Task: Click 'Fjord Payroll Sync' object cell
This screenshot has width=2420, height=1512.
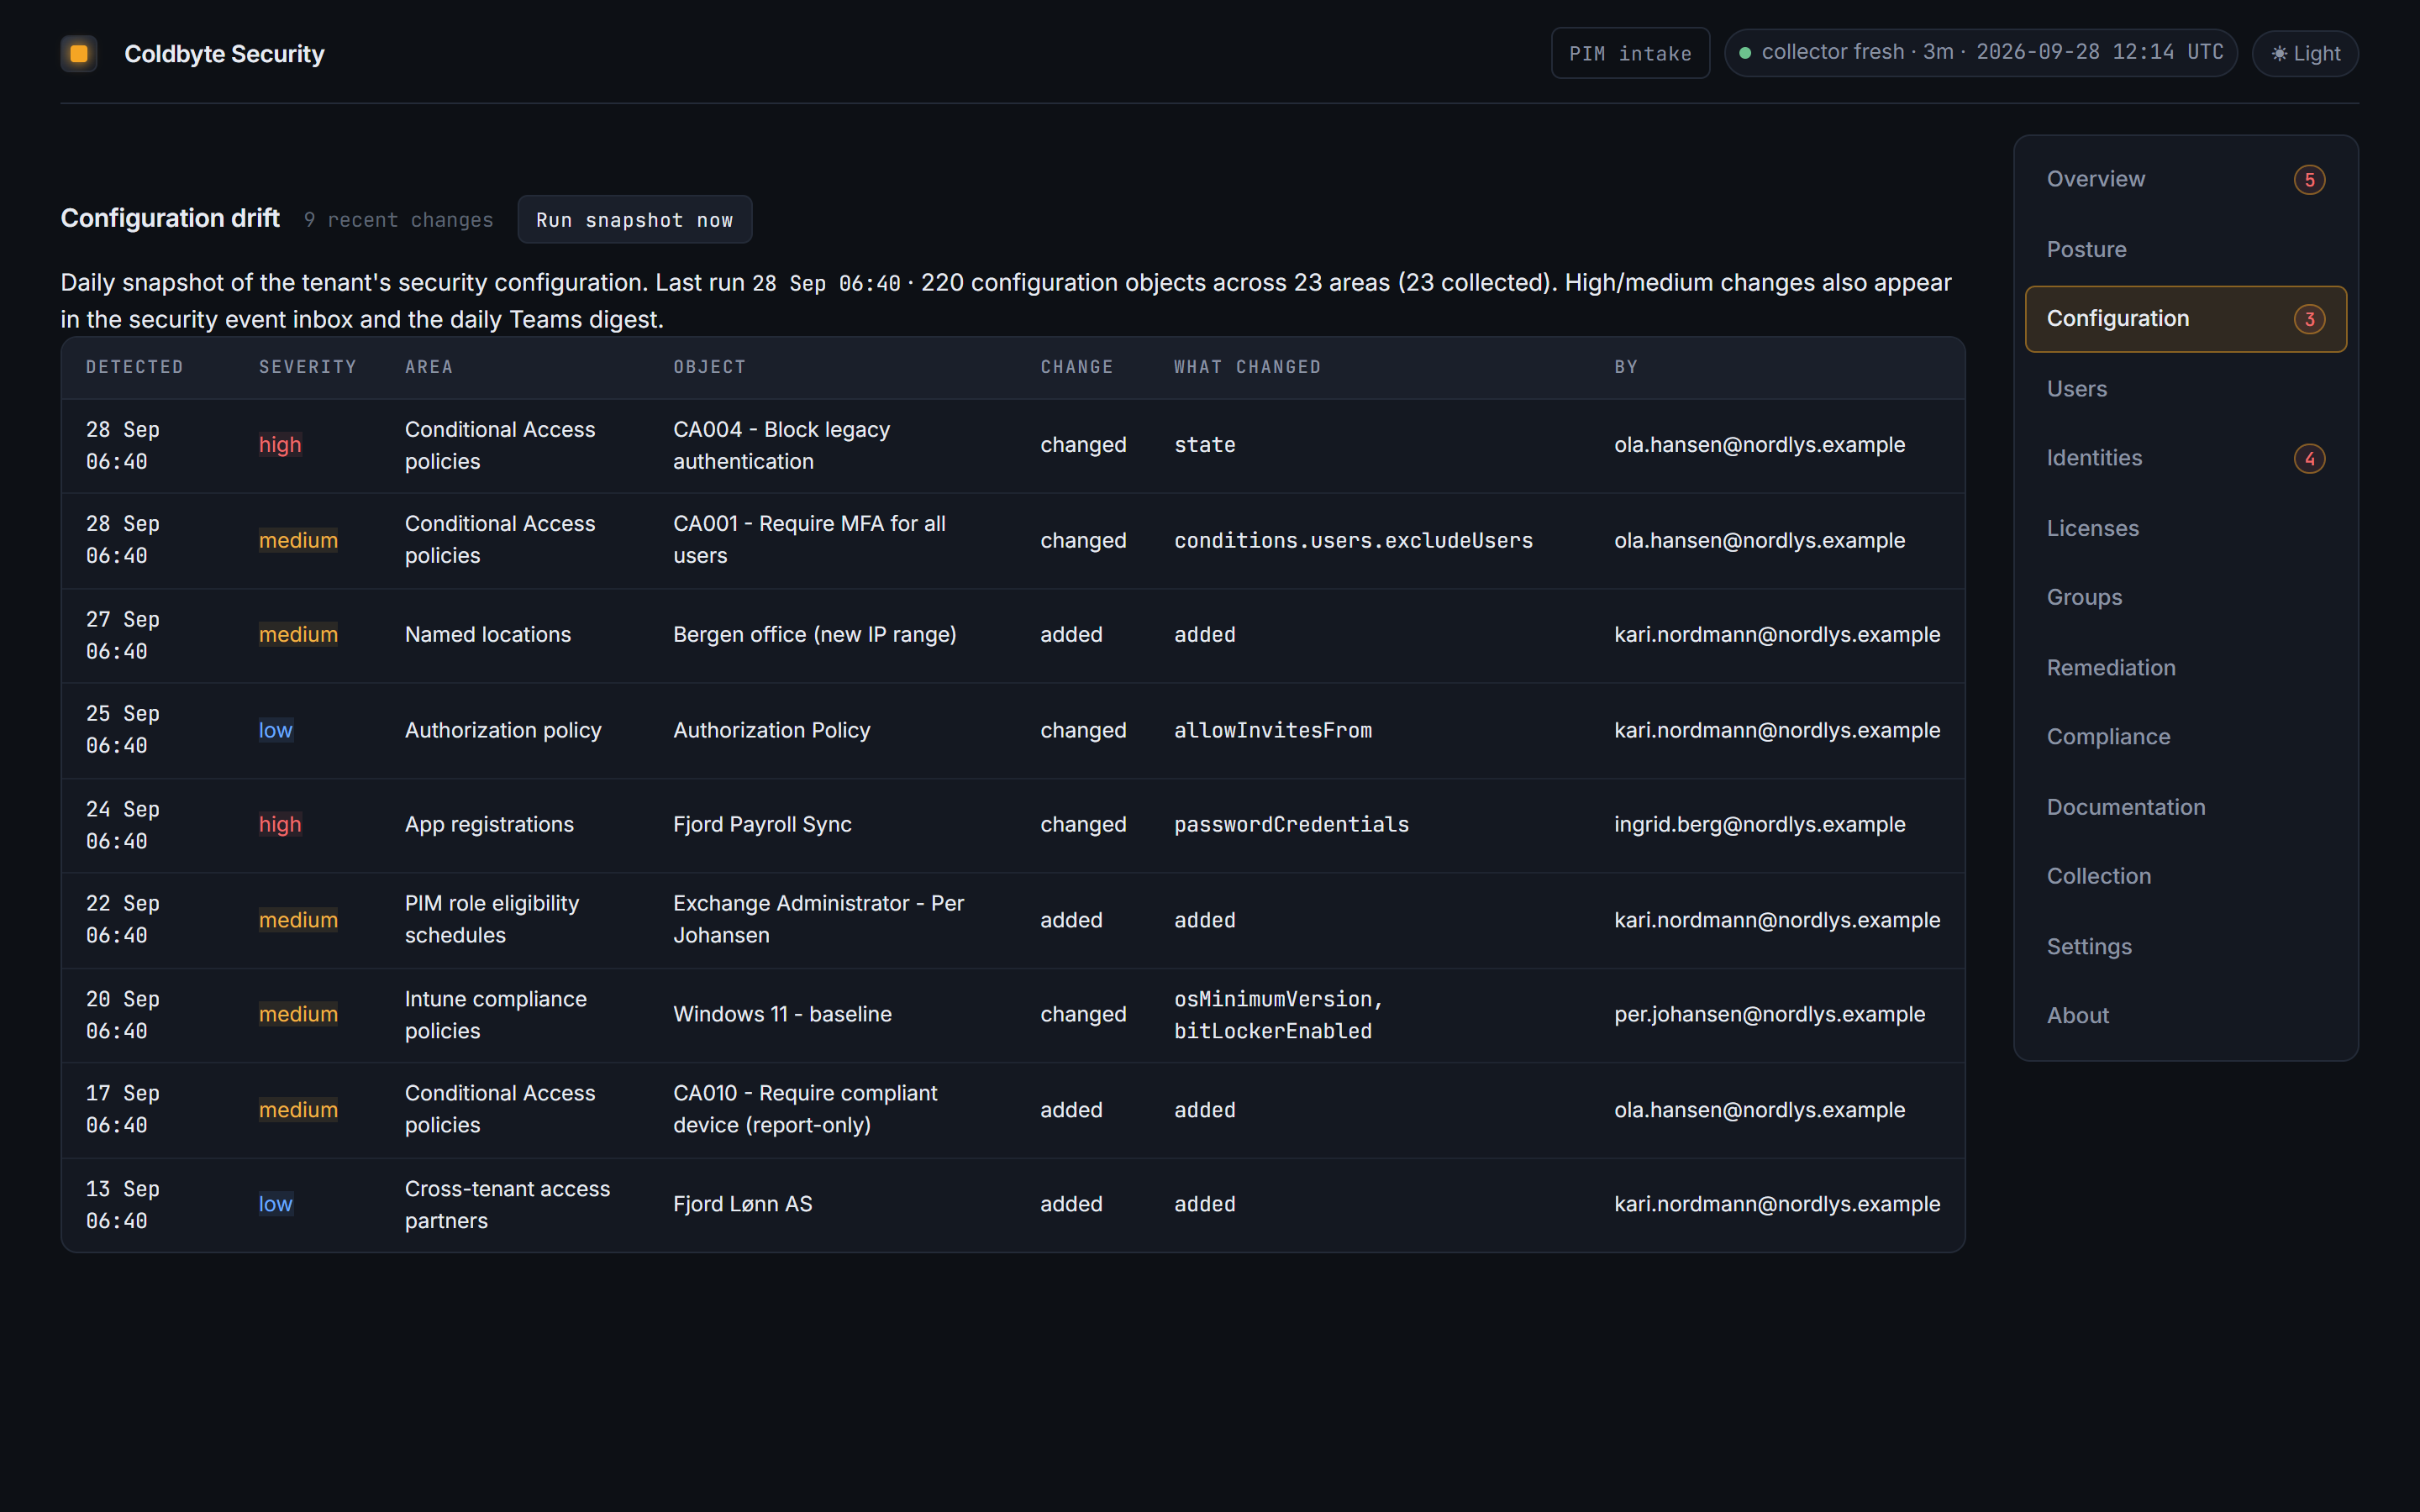Action: [x=762, y=825]
